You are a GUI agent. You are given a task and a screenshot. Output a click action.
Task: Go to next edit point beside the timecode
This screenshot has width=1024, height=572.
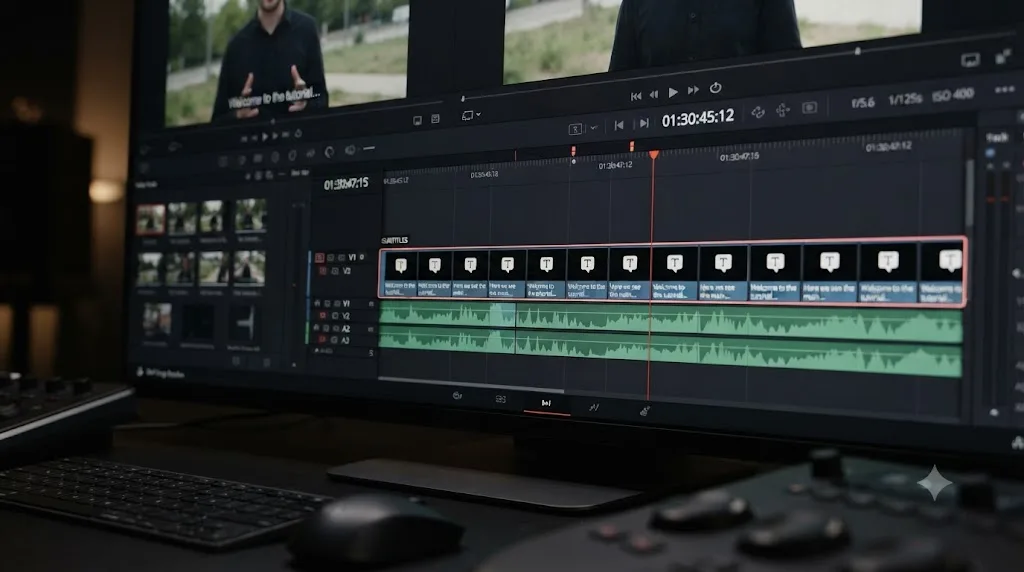[x=644, y=123]
